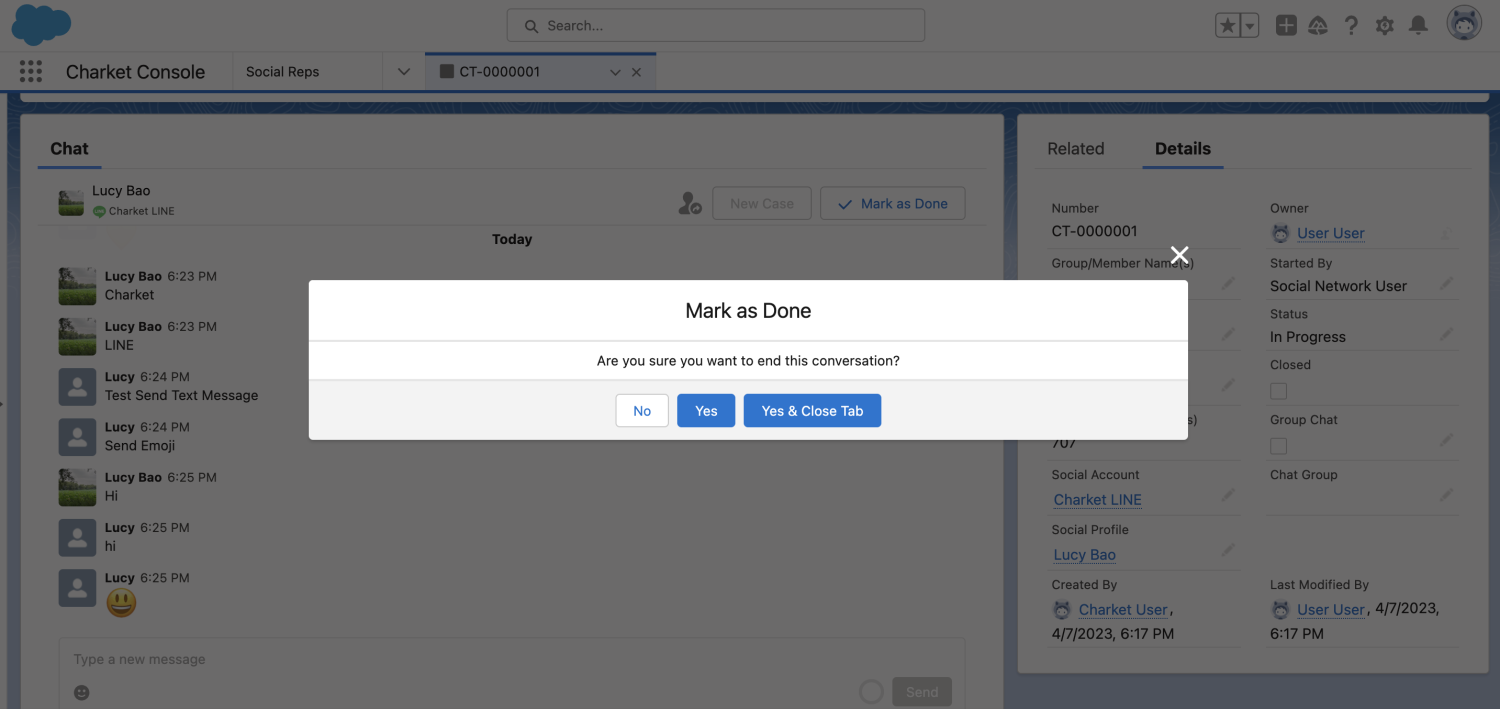Image resolution: width=1500 pixels, height=709 pixels.
Task: Click the Mark as Done chat button
Action: (892, 204)
